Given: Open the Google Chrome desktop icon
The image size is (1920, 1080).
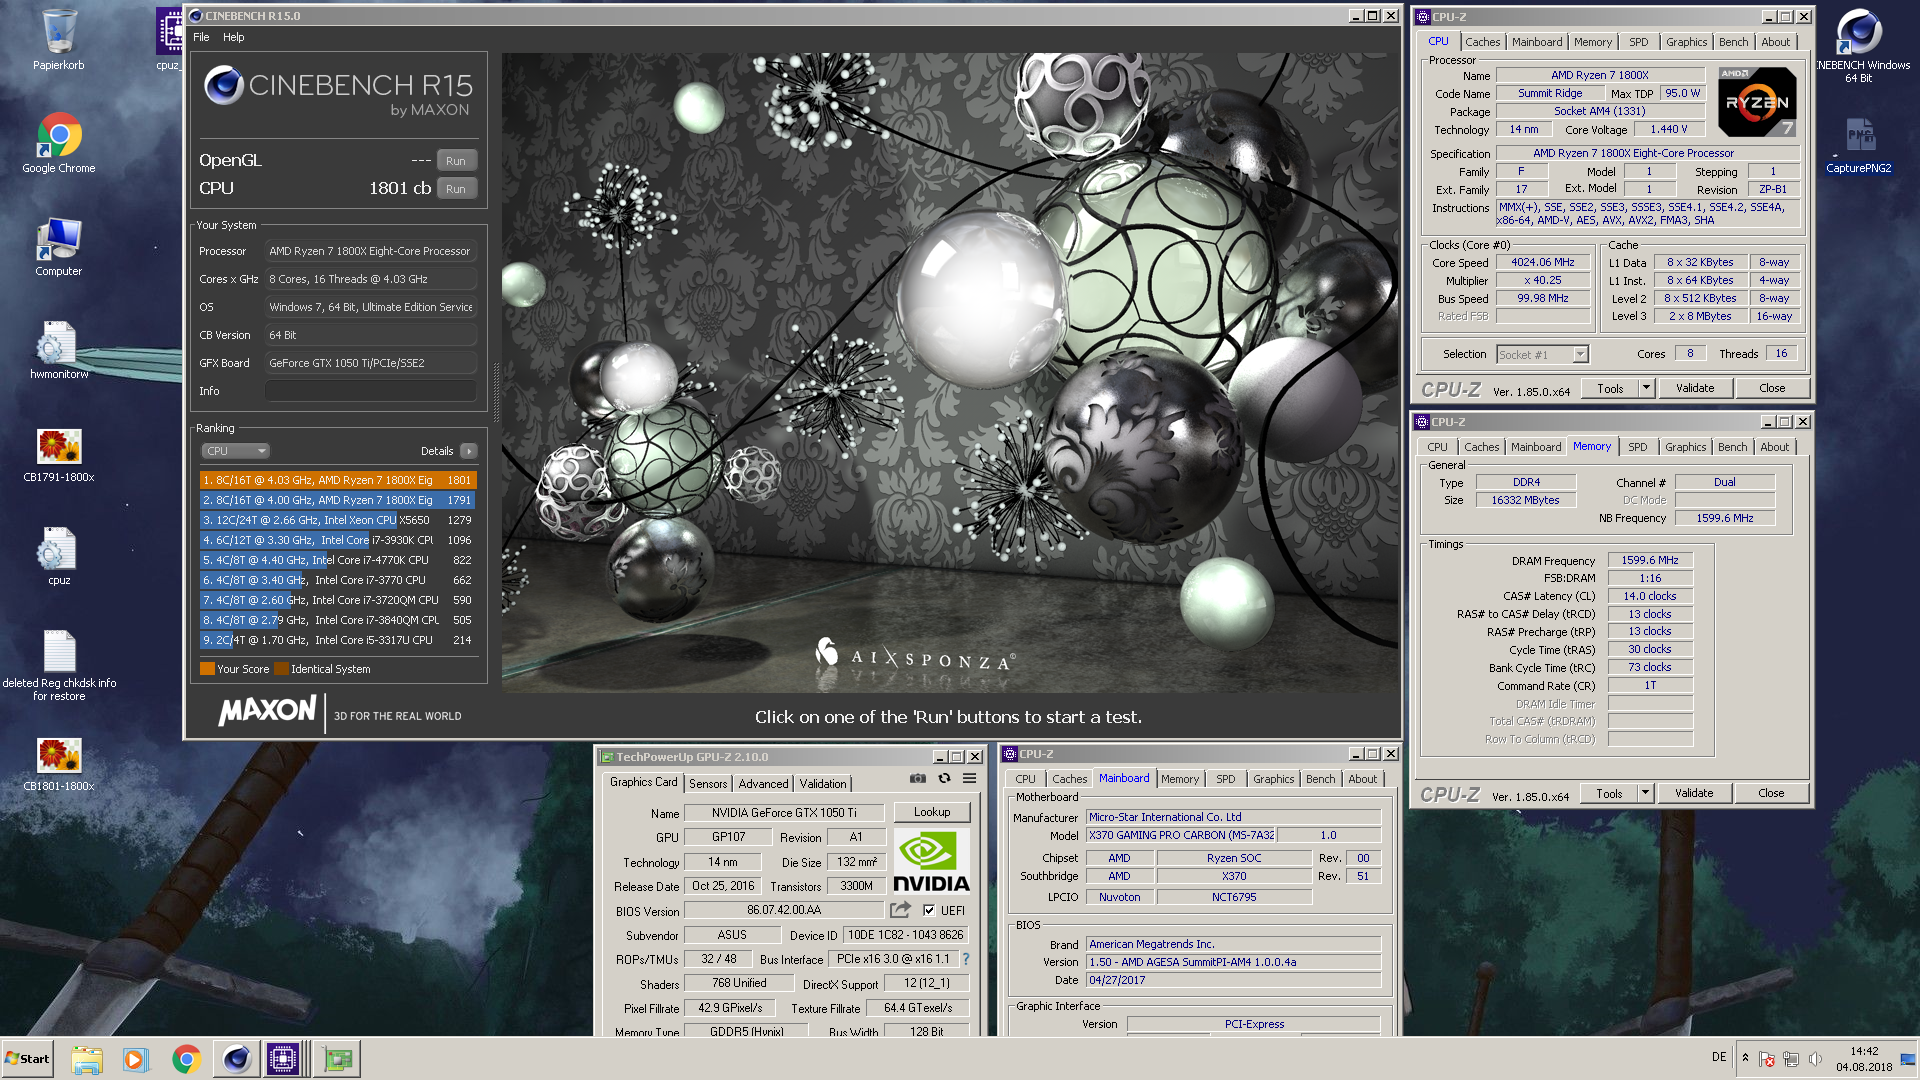Looking at the screenshot, I should coord(59,143).
